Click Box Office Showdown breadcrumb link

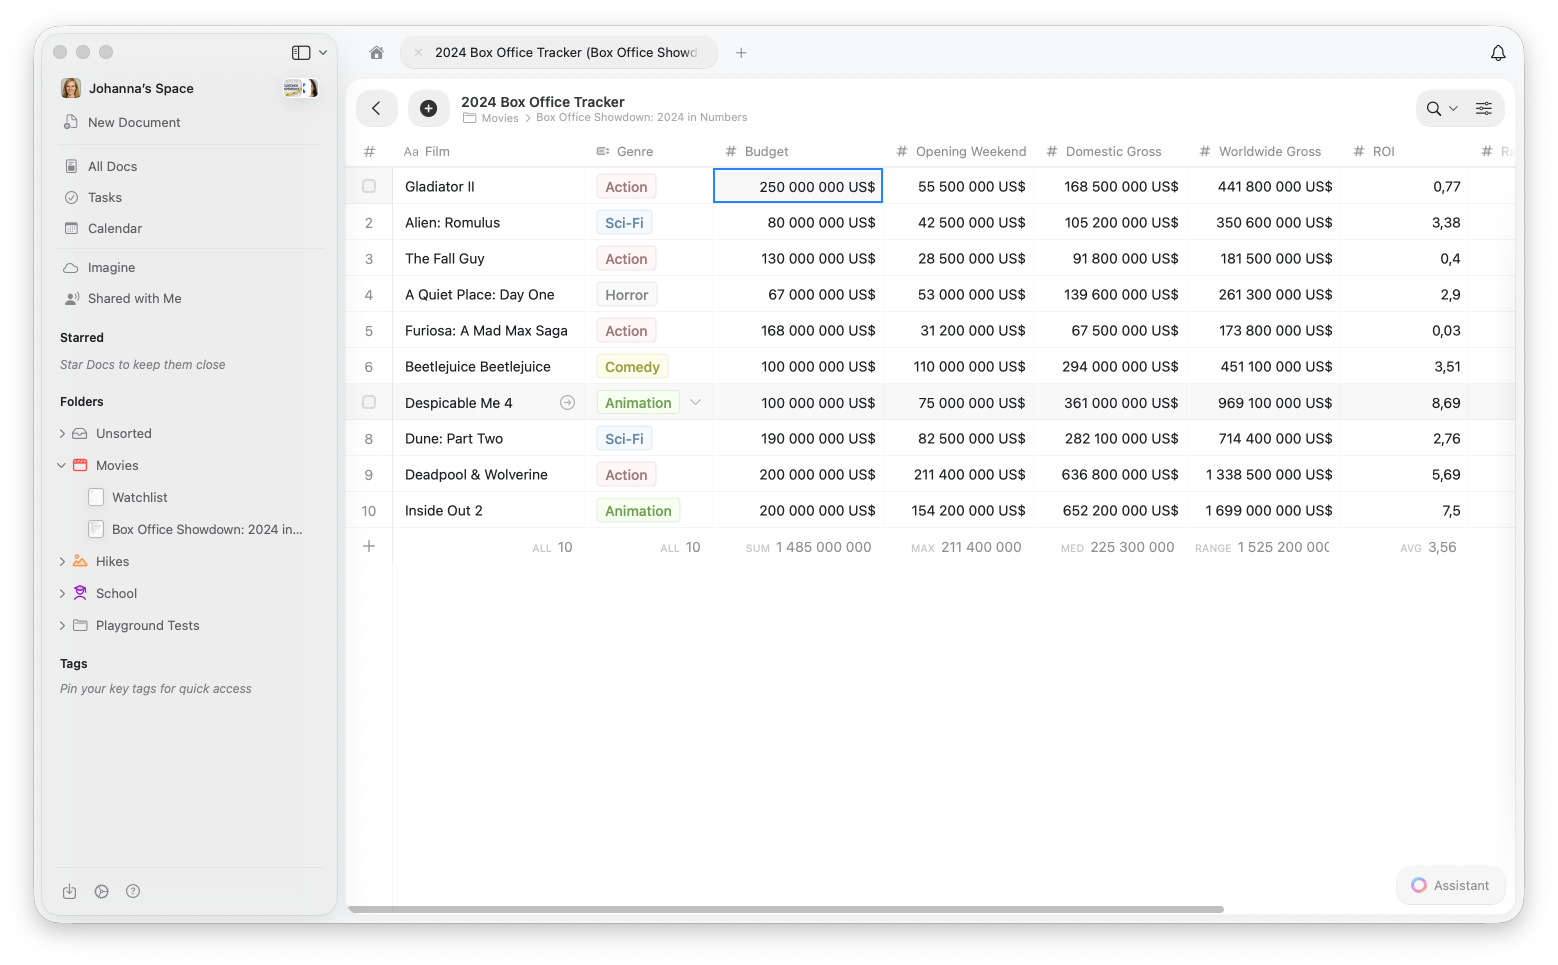coord(641,117)
